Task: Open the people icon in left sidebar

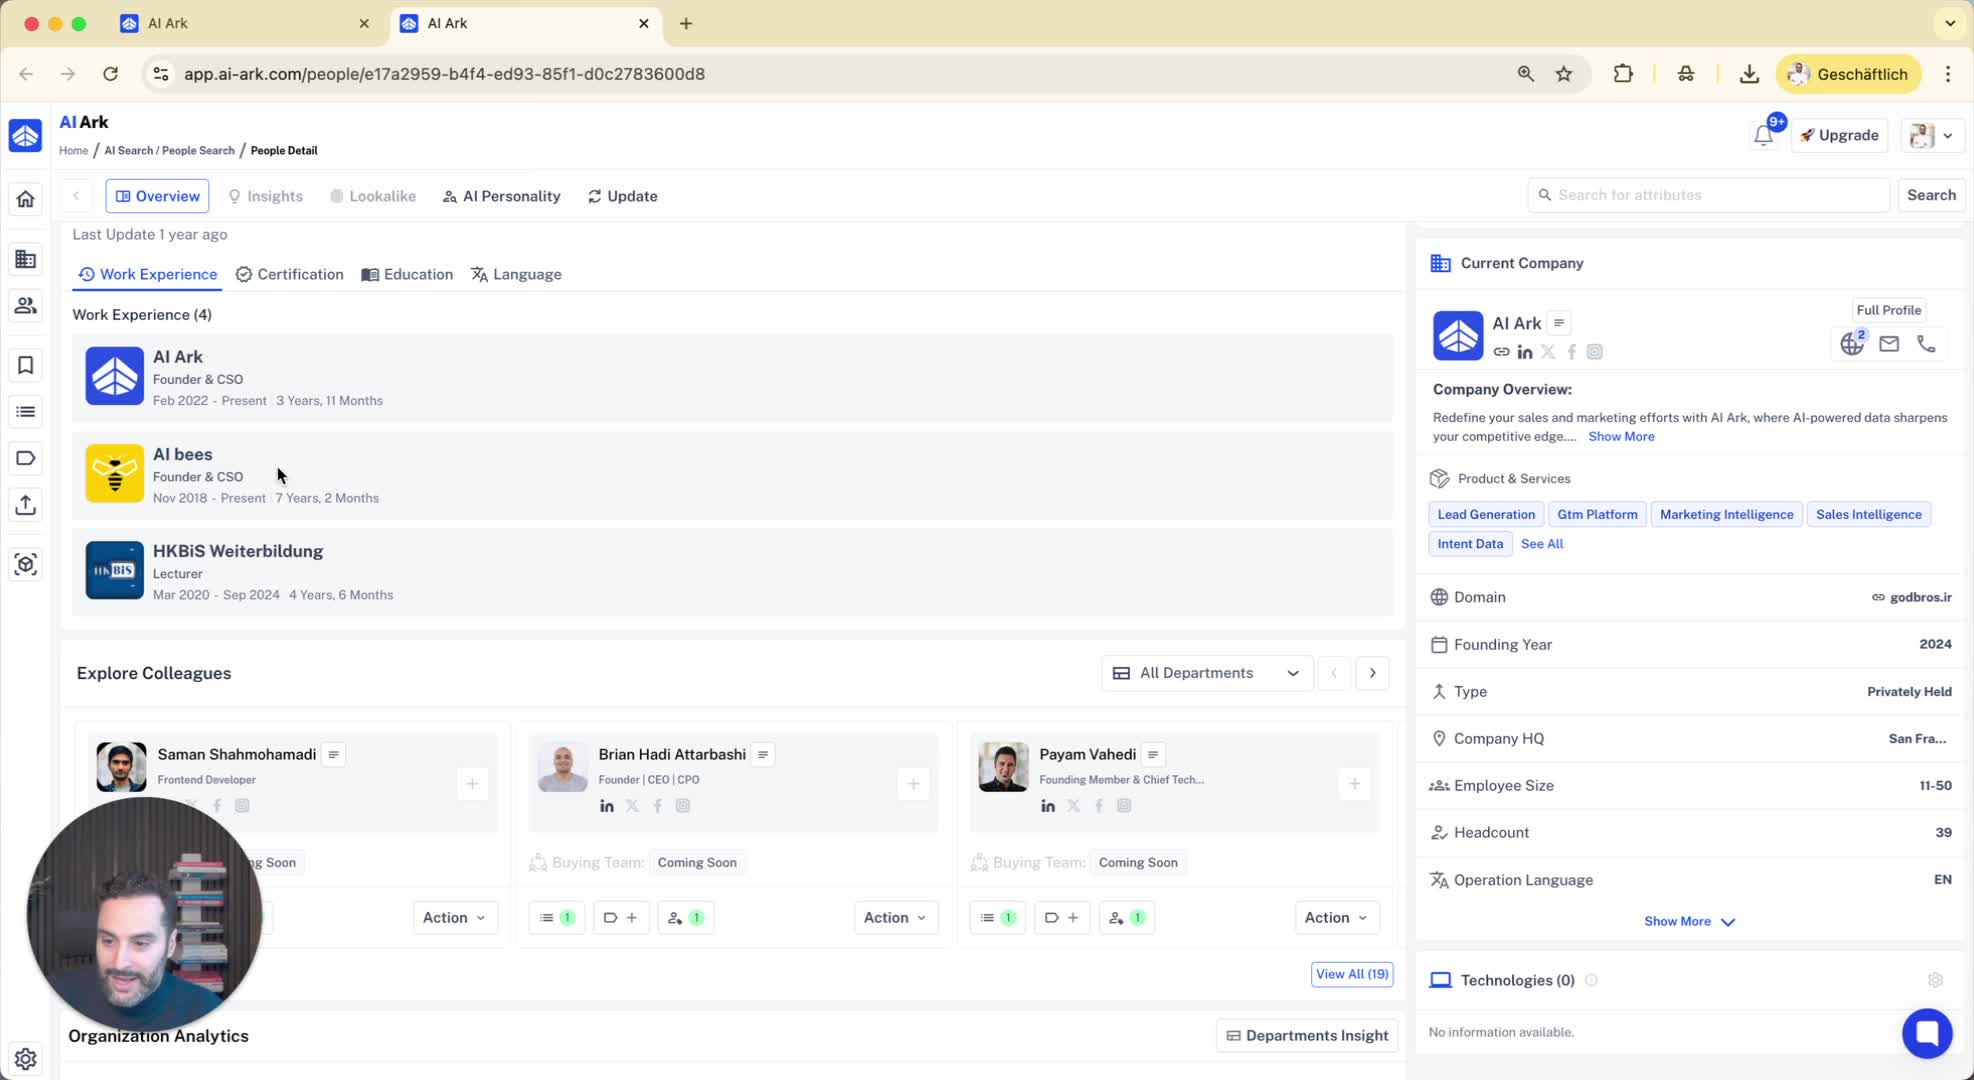Action: [x=25, y=306]
